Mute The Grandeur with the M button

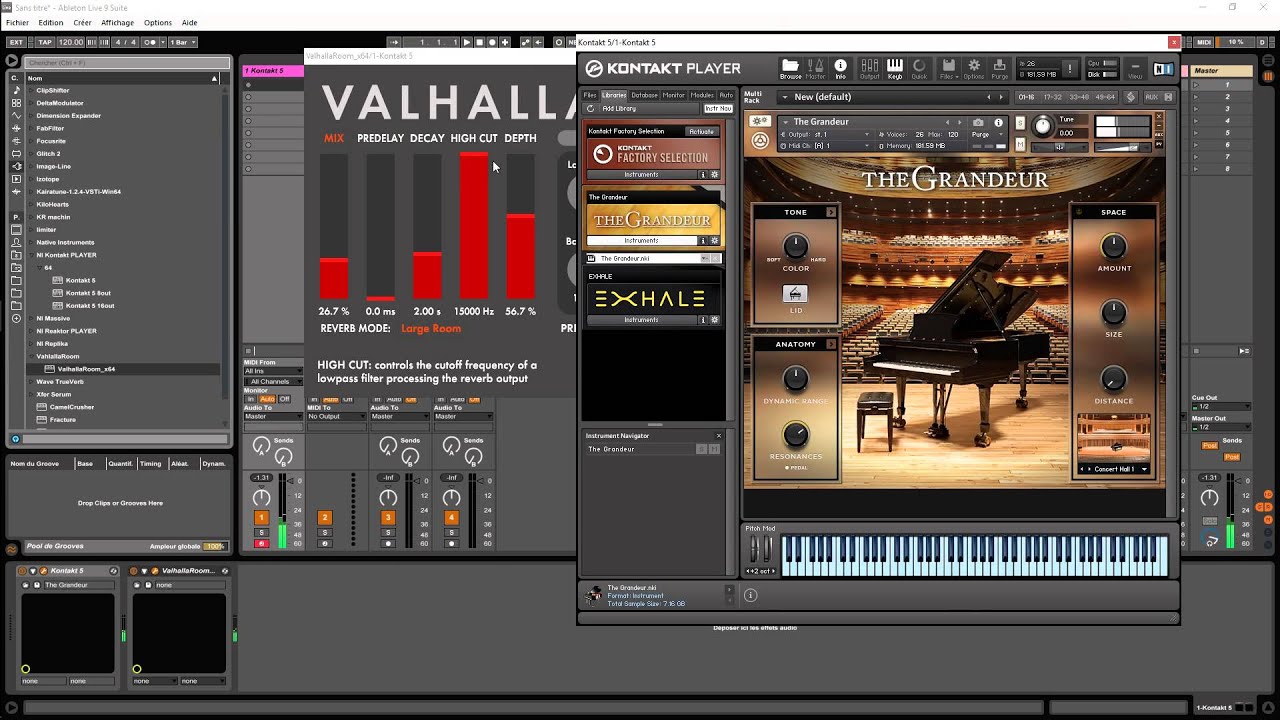[1020, 145]
